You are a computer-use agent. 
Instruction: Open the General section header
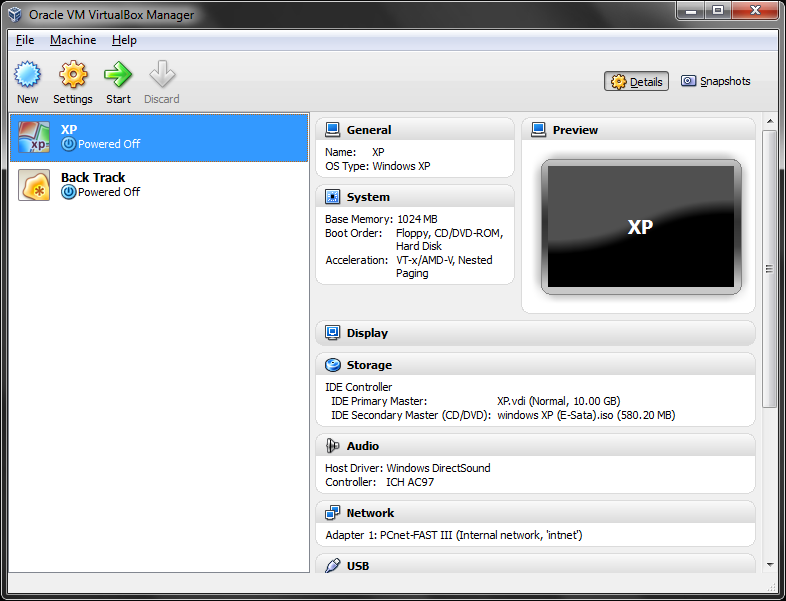pos(415,129)
